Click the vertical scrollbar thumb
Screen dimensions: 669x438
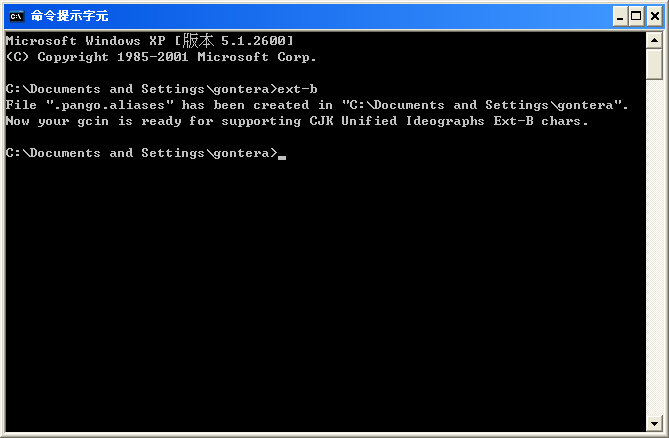click(654, 62)
